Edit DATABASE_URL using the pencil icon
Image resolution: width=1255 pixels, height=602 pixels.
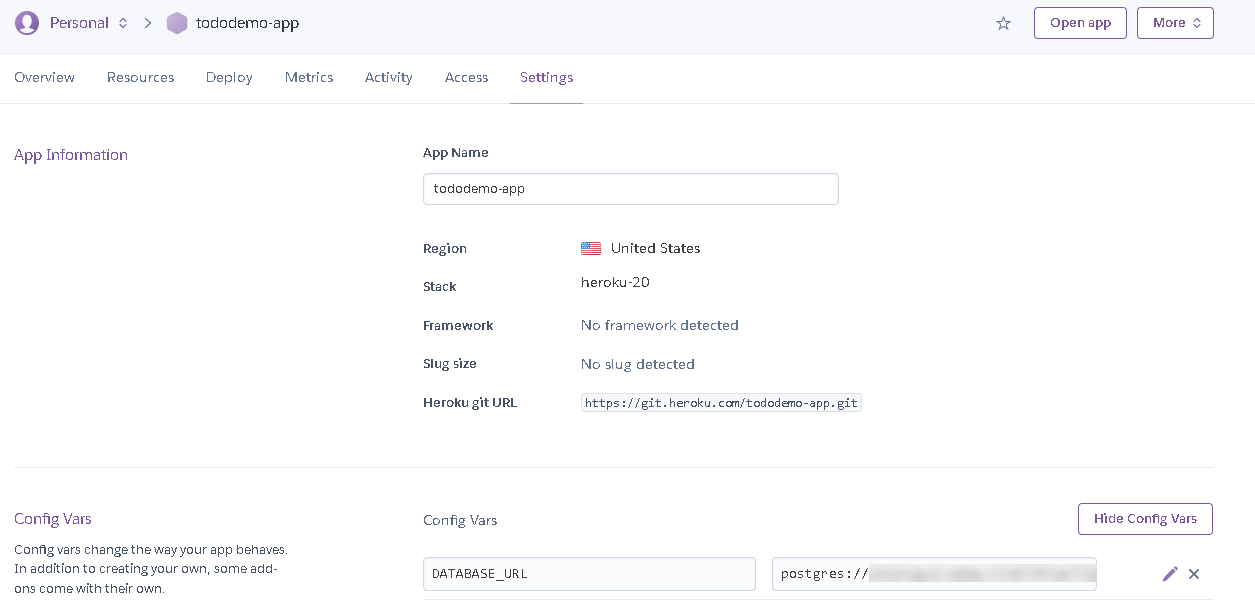click(x=1170, y=574)
